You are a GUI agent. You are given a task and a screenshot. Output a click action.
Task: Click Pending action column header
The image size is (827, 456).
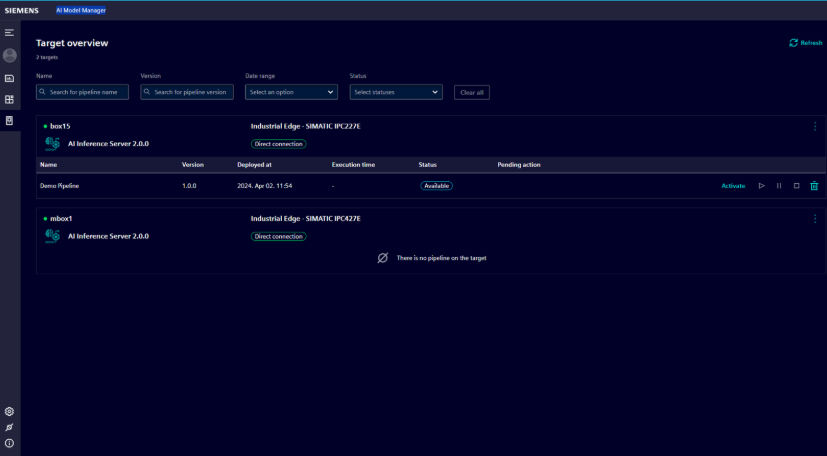tap(519, 164)
